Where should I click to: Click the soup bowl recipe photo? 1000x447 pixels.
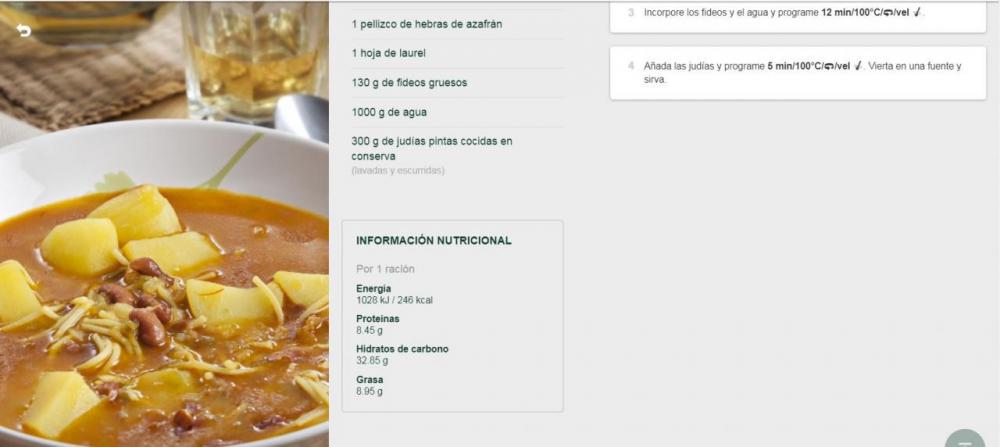point(165,224)
